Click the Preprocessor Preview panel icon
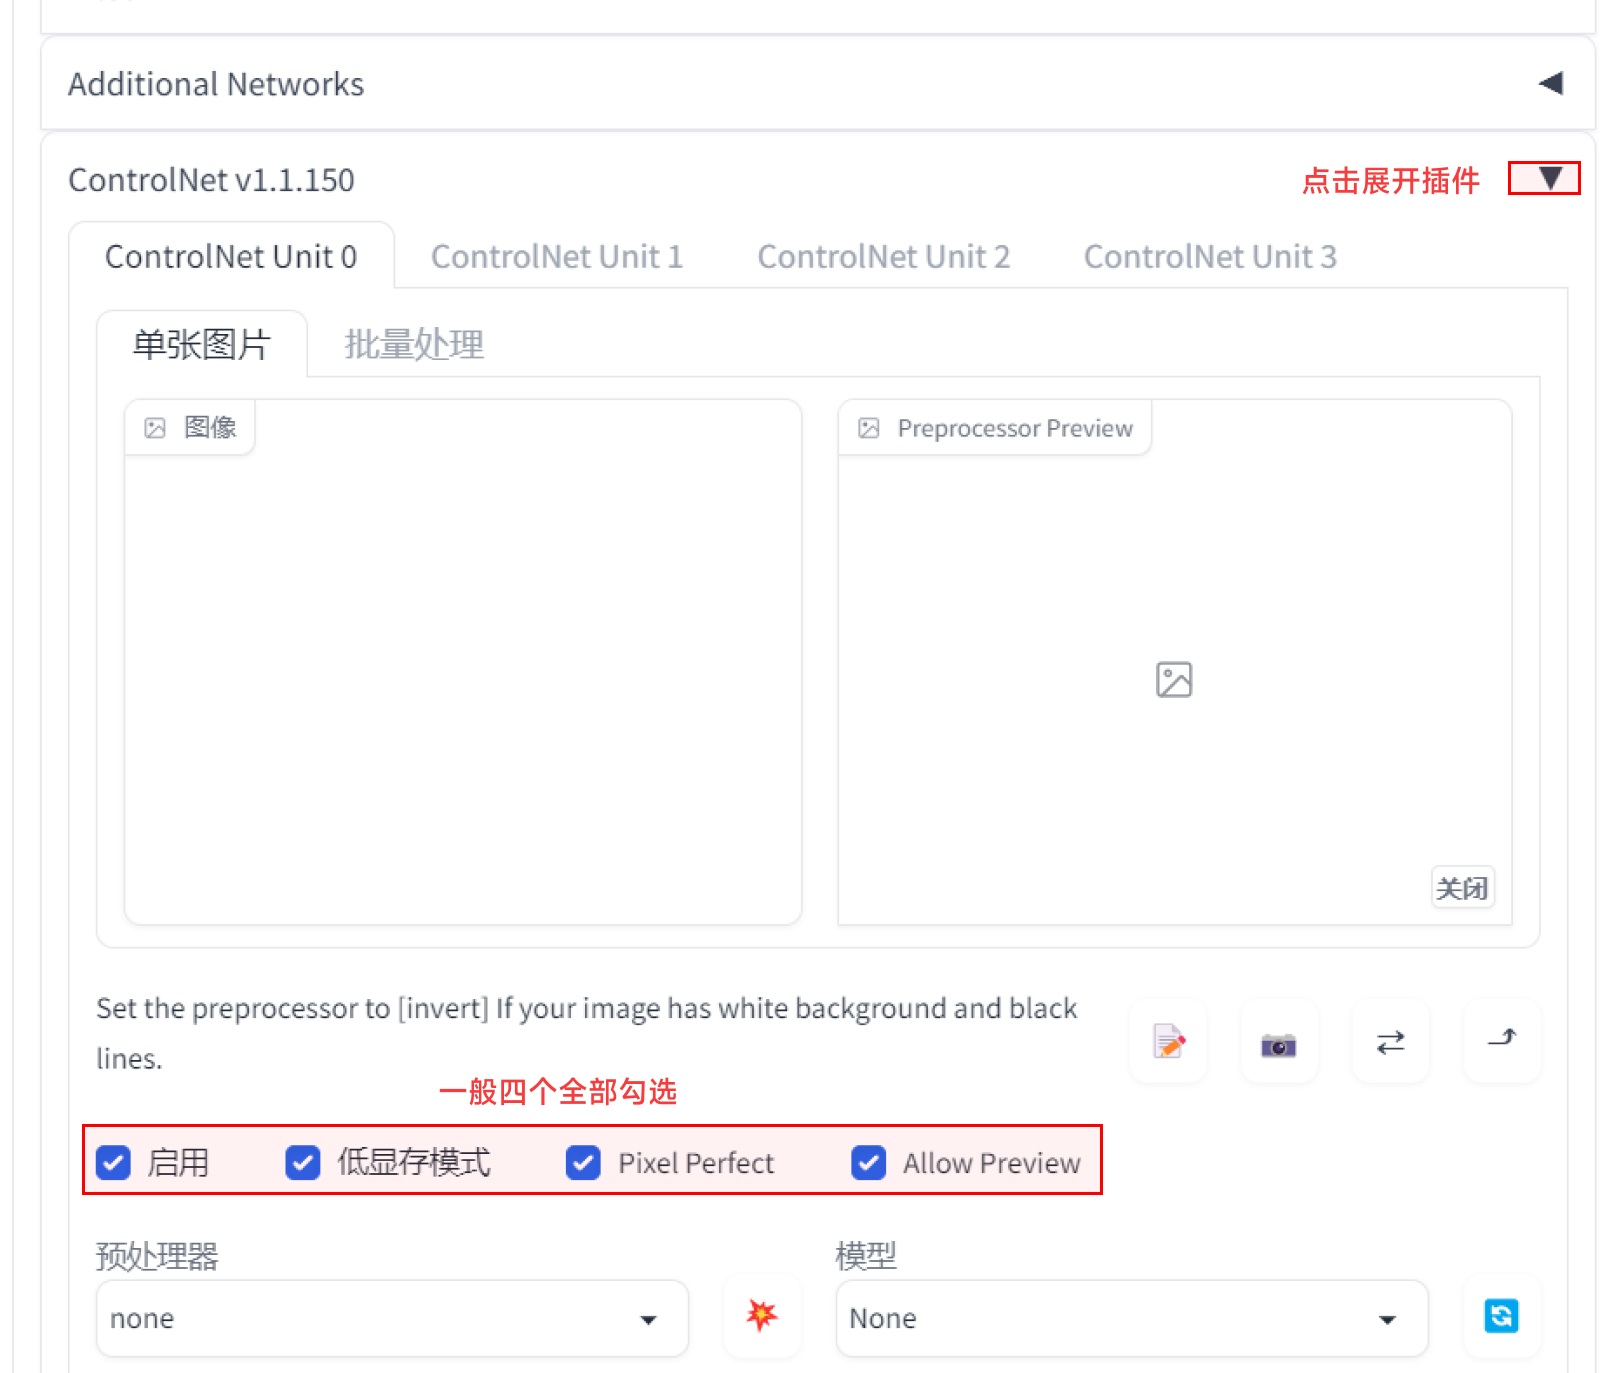The width and height of the screenshot is (1600, 1373). pyautogui.click(x=867, y=427)
